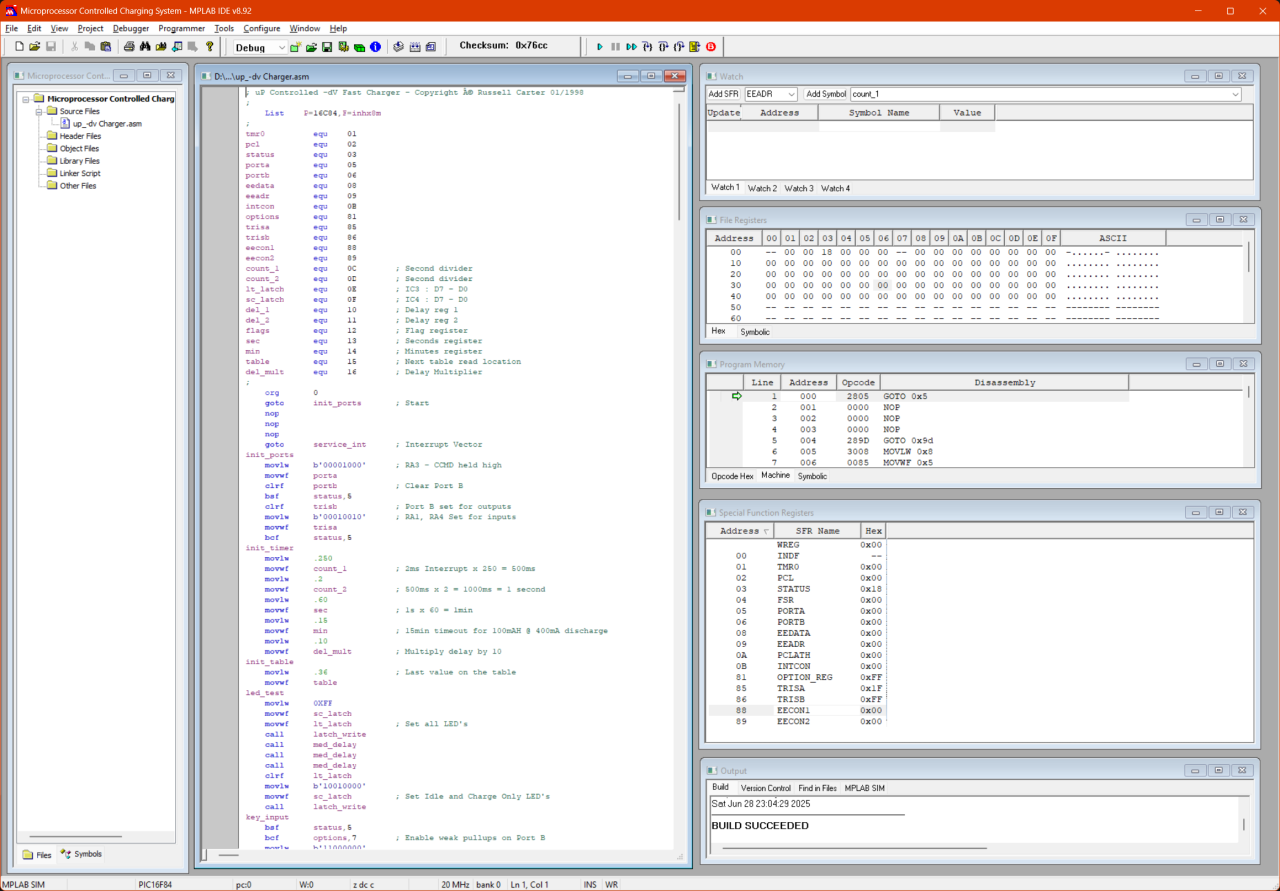Click the Find in Files toolbar icon
1280x891 pixels.
click(x=161, y=47)
